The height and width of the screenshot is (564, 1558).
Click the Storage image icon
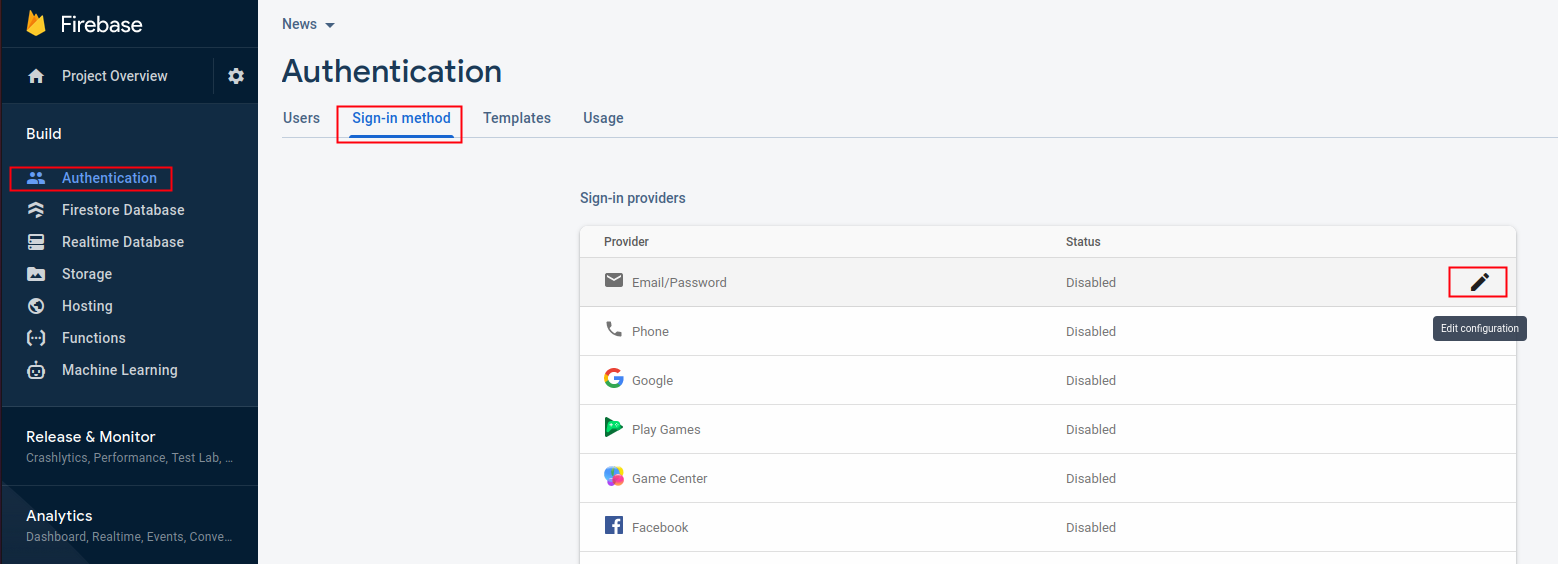(x=36, y=274)
